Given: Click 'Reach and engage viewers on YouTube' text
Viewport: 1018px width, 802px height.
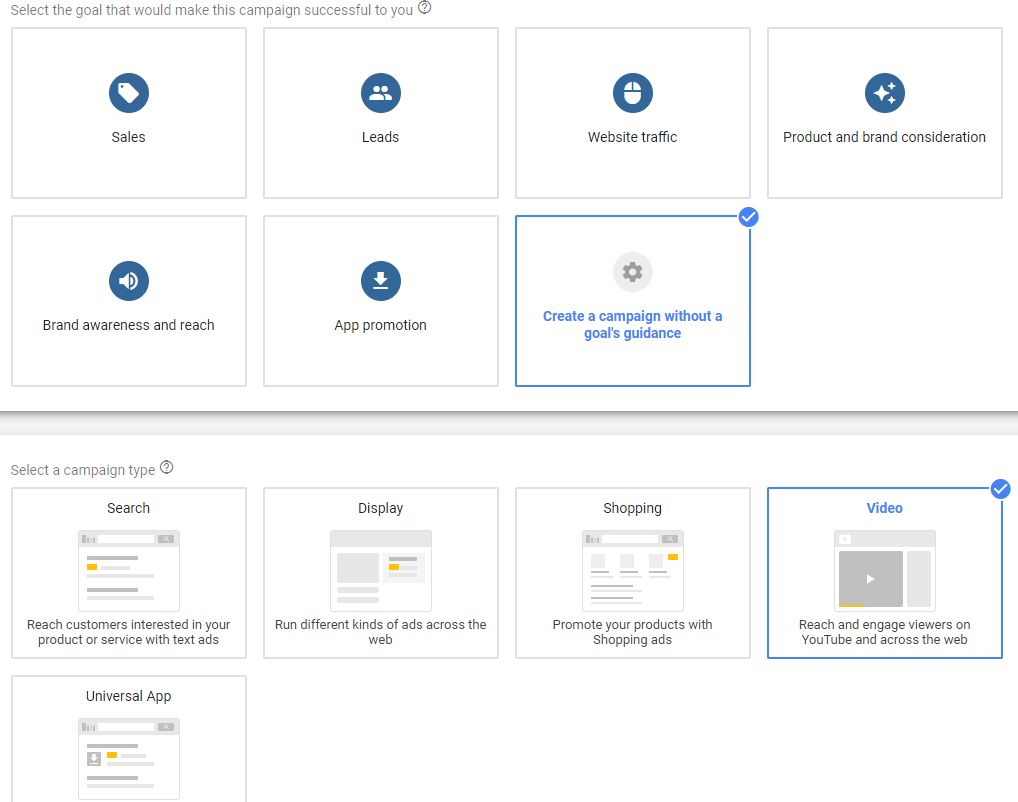Looking at the screenshot, I should tap(884, 632).
